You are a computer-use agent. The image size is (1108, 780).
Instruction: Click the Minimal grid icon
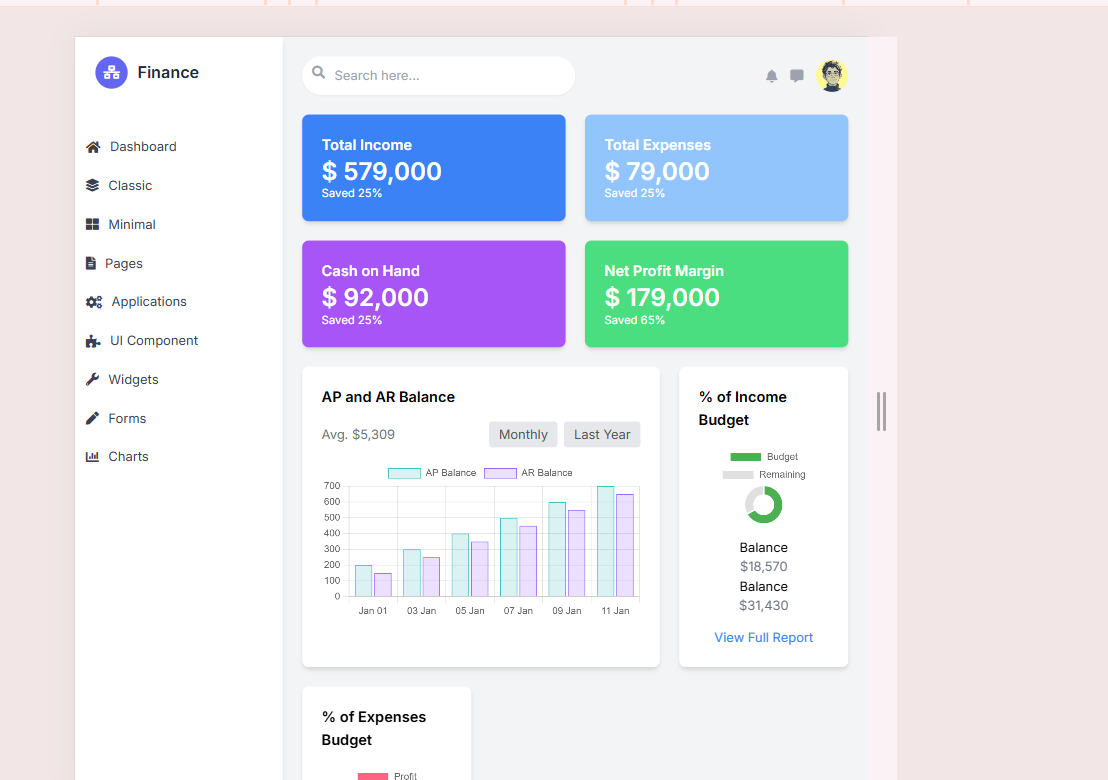93,225
